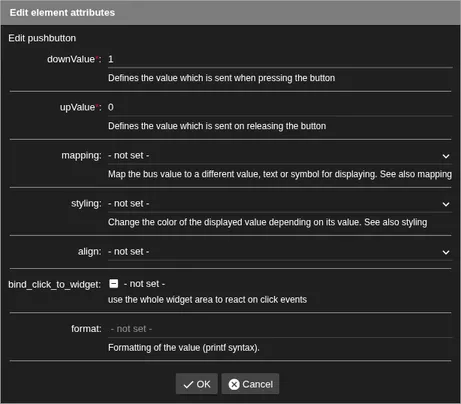
Task: Click '- not set -' text beside bind_click_to_widget checkbox
Action: [x=144, y=284]
